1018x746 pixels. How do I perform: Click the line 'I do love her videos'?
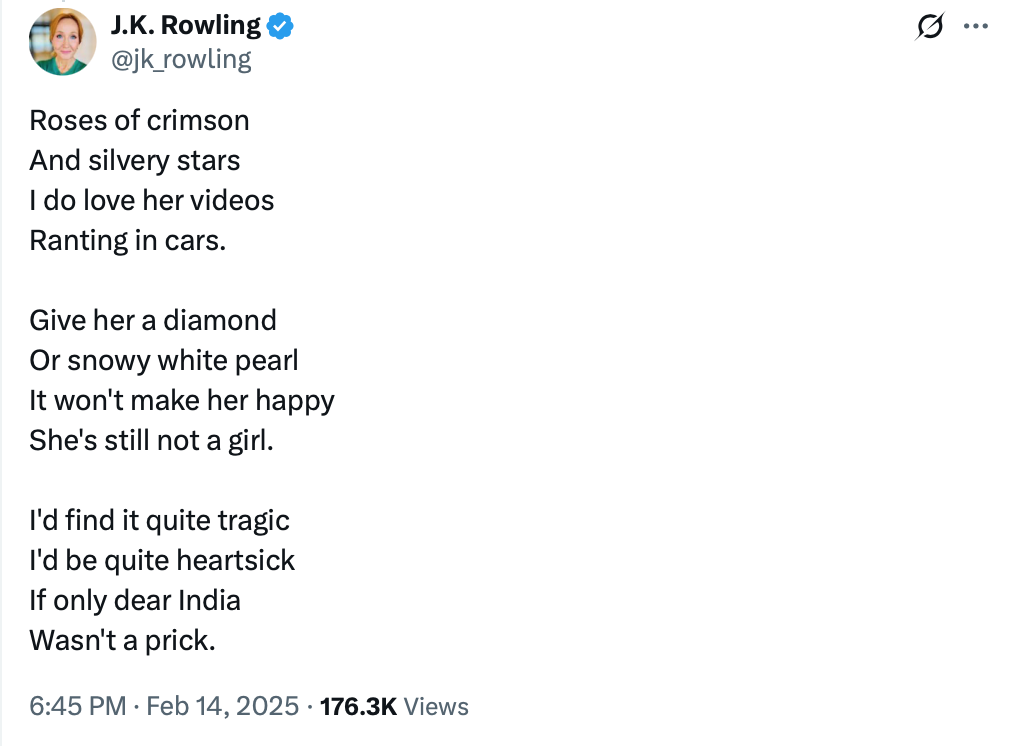(x=152, y=200)
